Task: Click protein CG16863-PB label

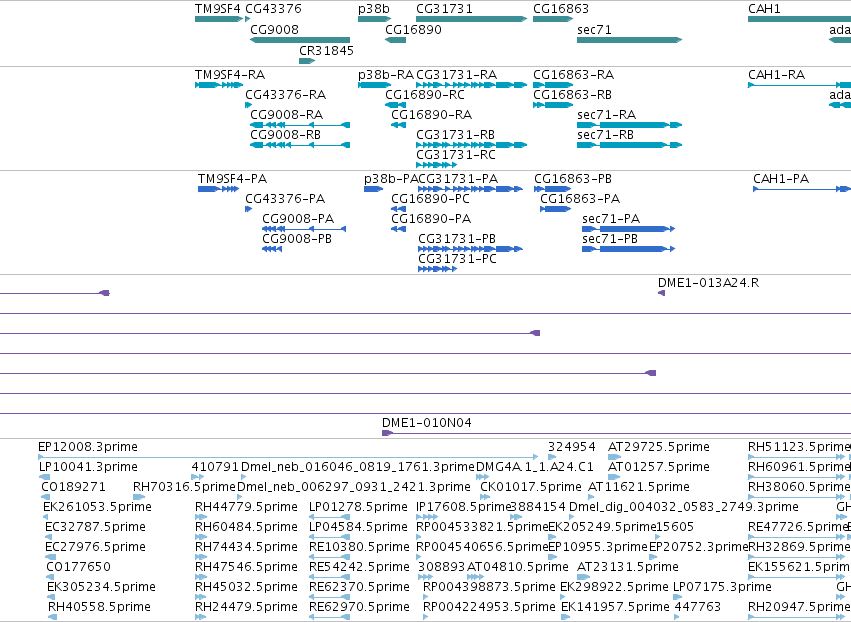Action: point(573,179)
